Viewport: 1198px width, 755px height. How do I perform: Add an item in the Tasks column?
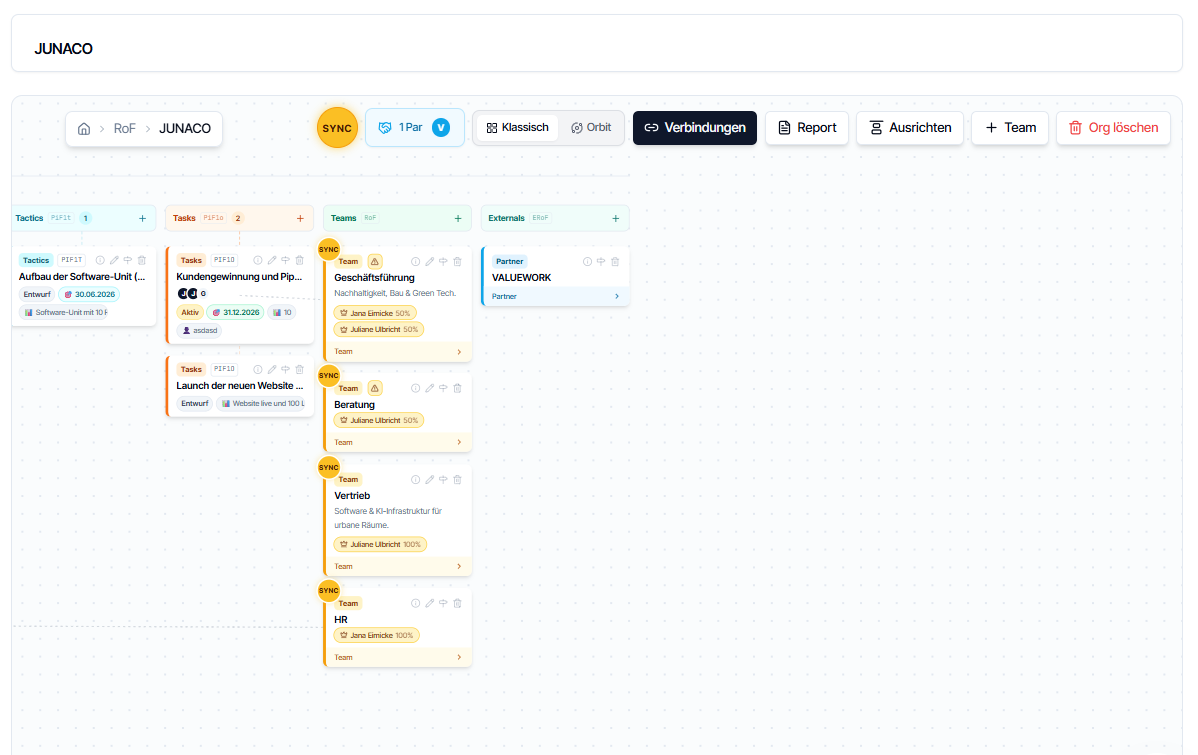(x=300, y=219)
